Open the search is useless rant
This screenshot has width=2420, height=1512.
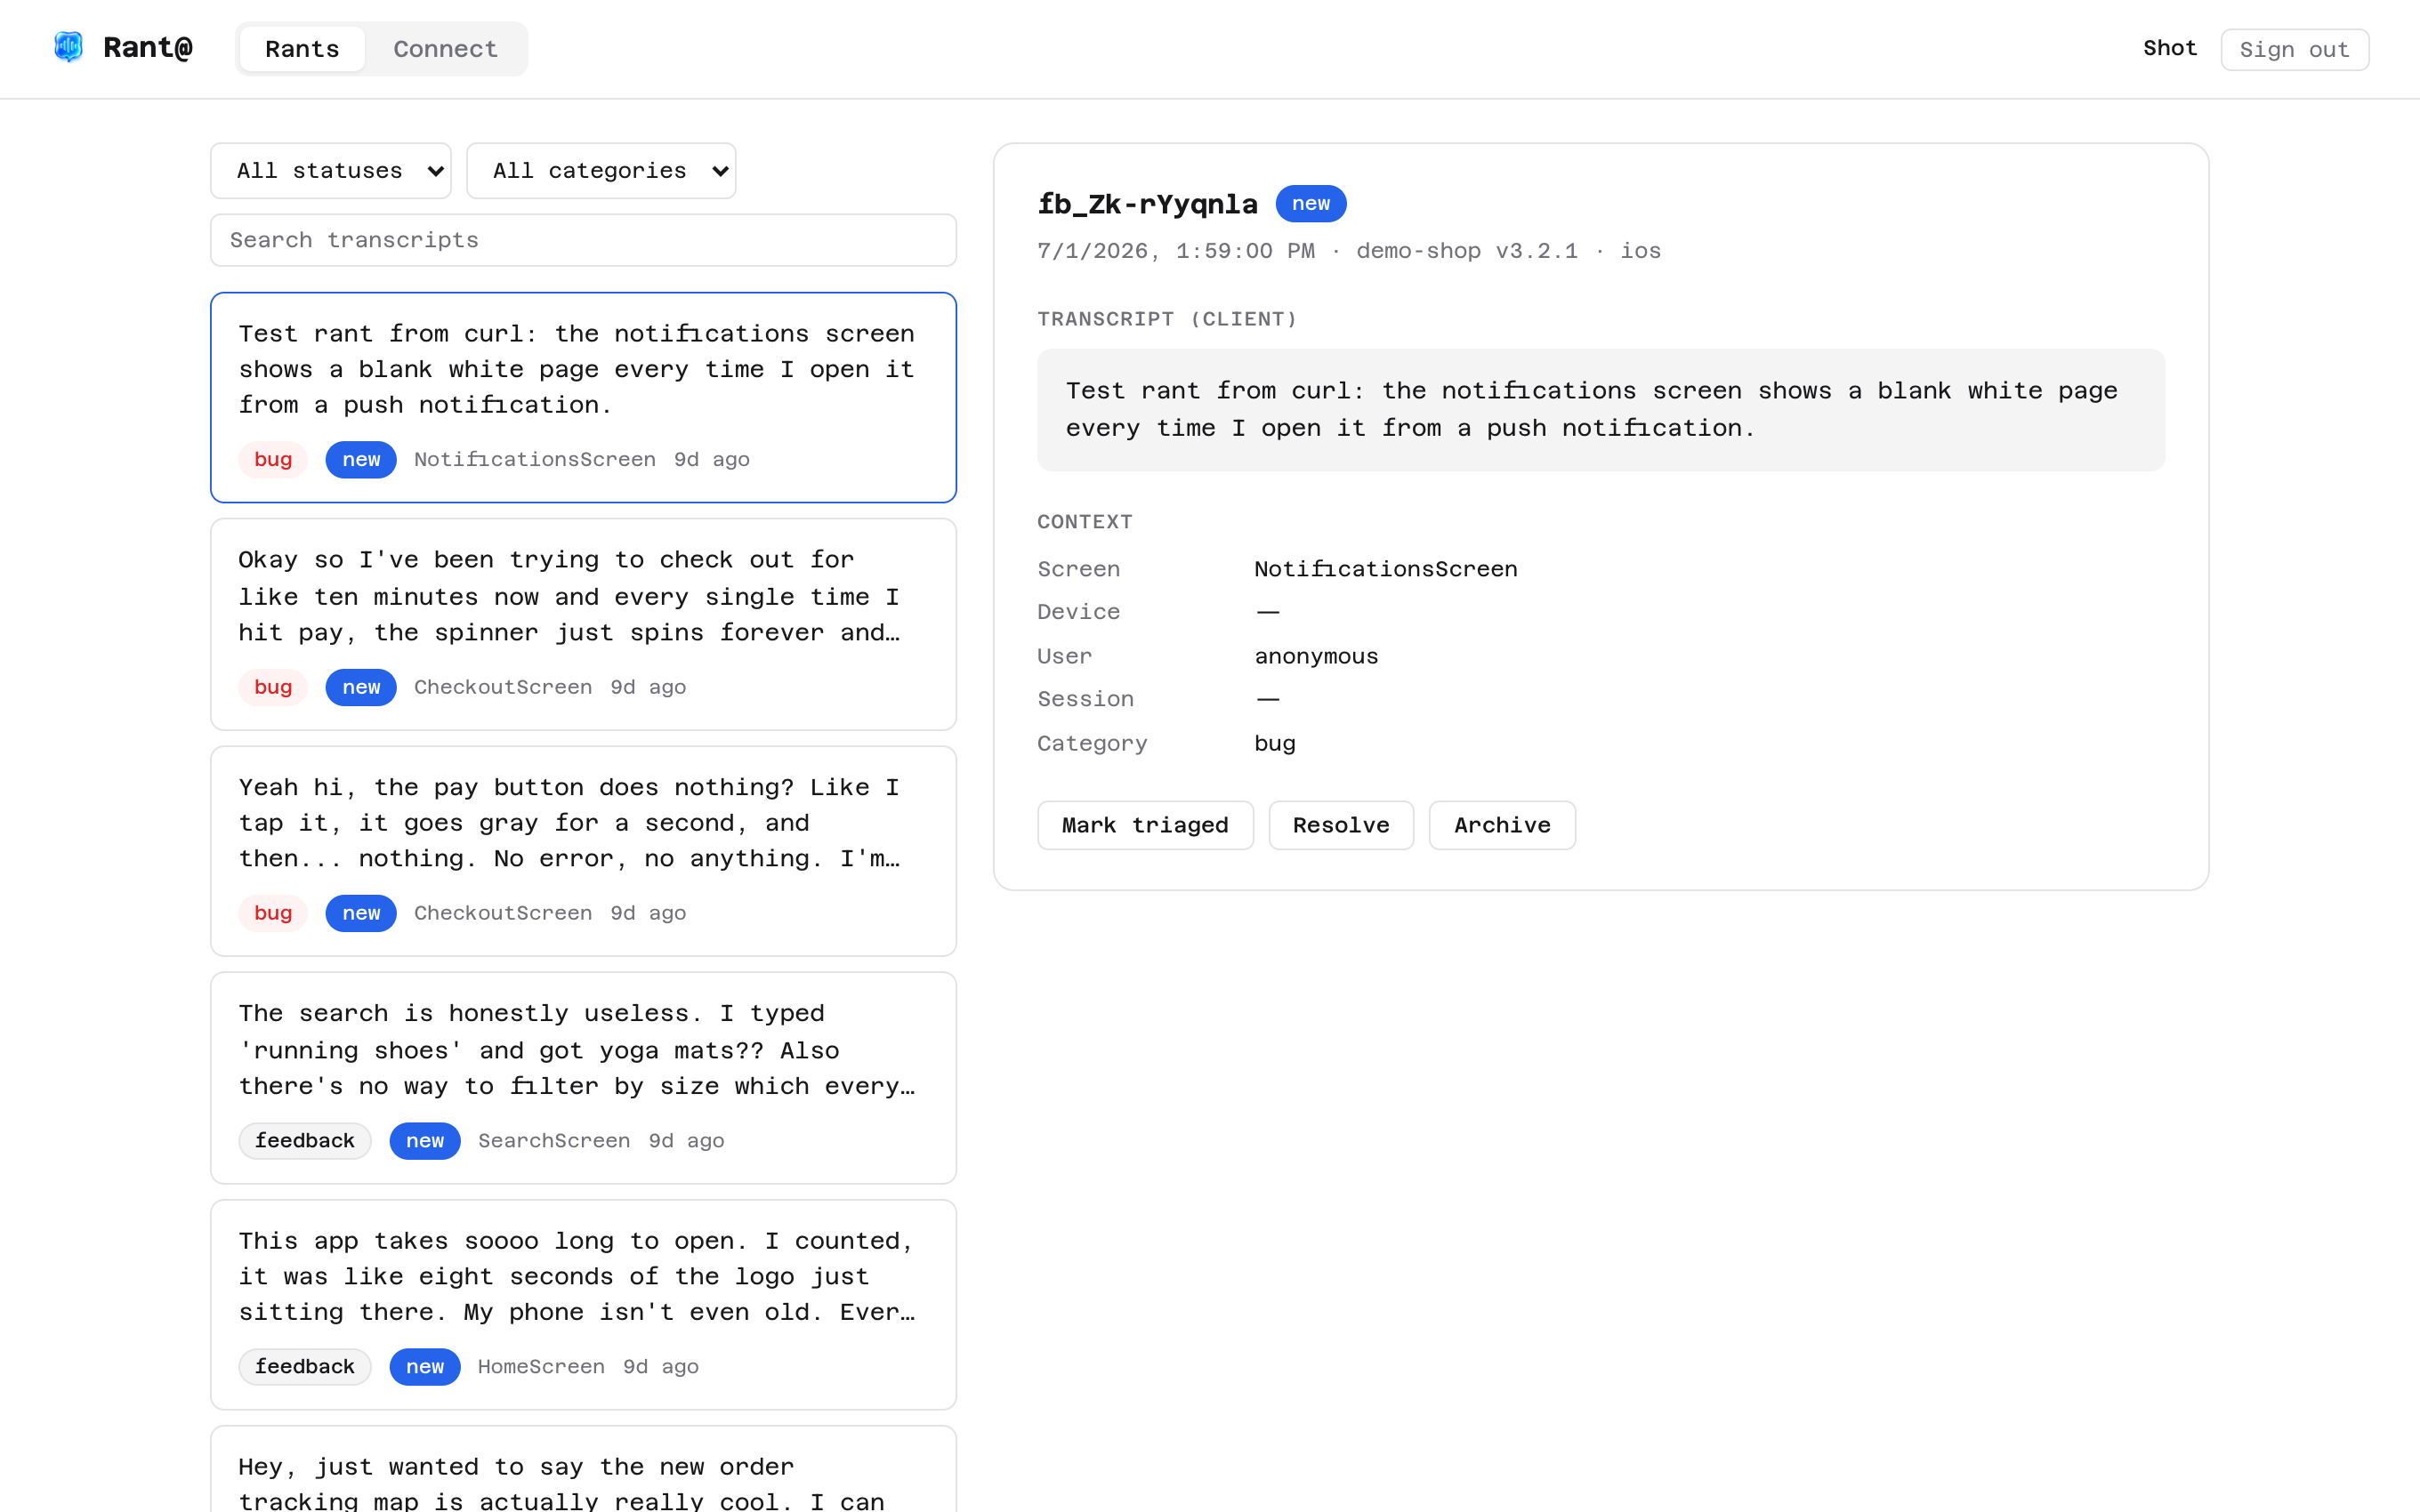coord(583,1078)
